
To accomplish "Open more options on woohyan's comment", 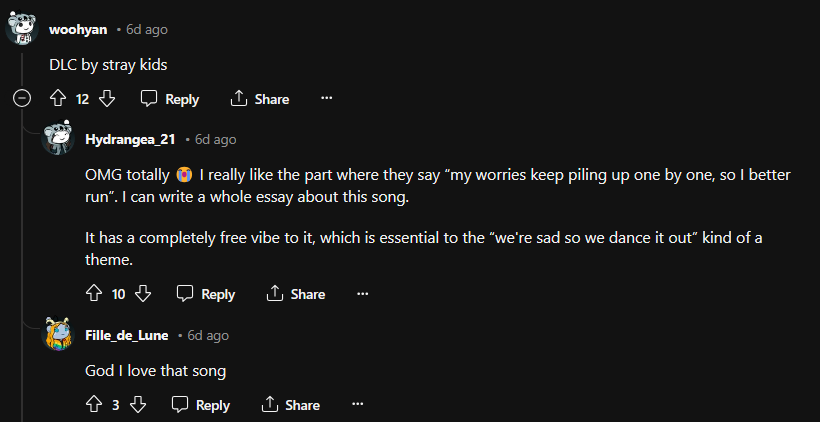I will pos(326,99).
